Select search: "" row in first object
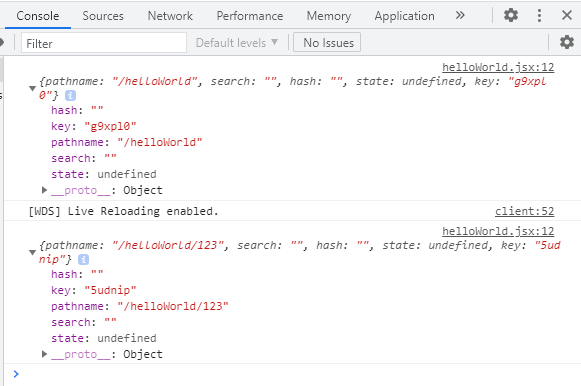 pyautogui.click(x=84, y=158)
